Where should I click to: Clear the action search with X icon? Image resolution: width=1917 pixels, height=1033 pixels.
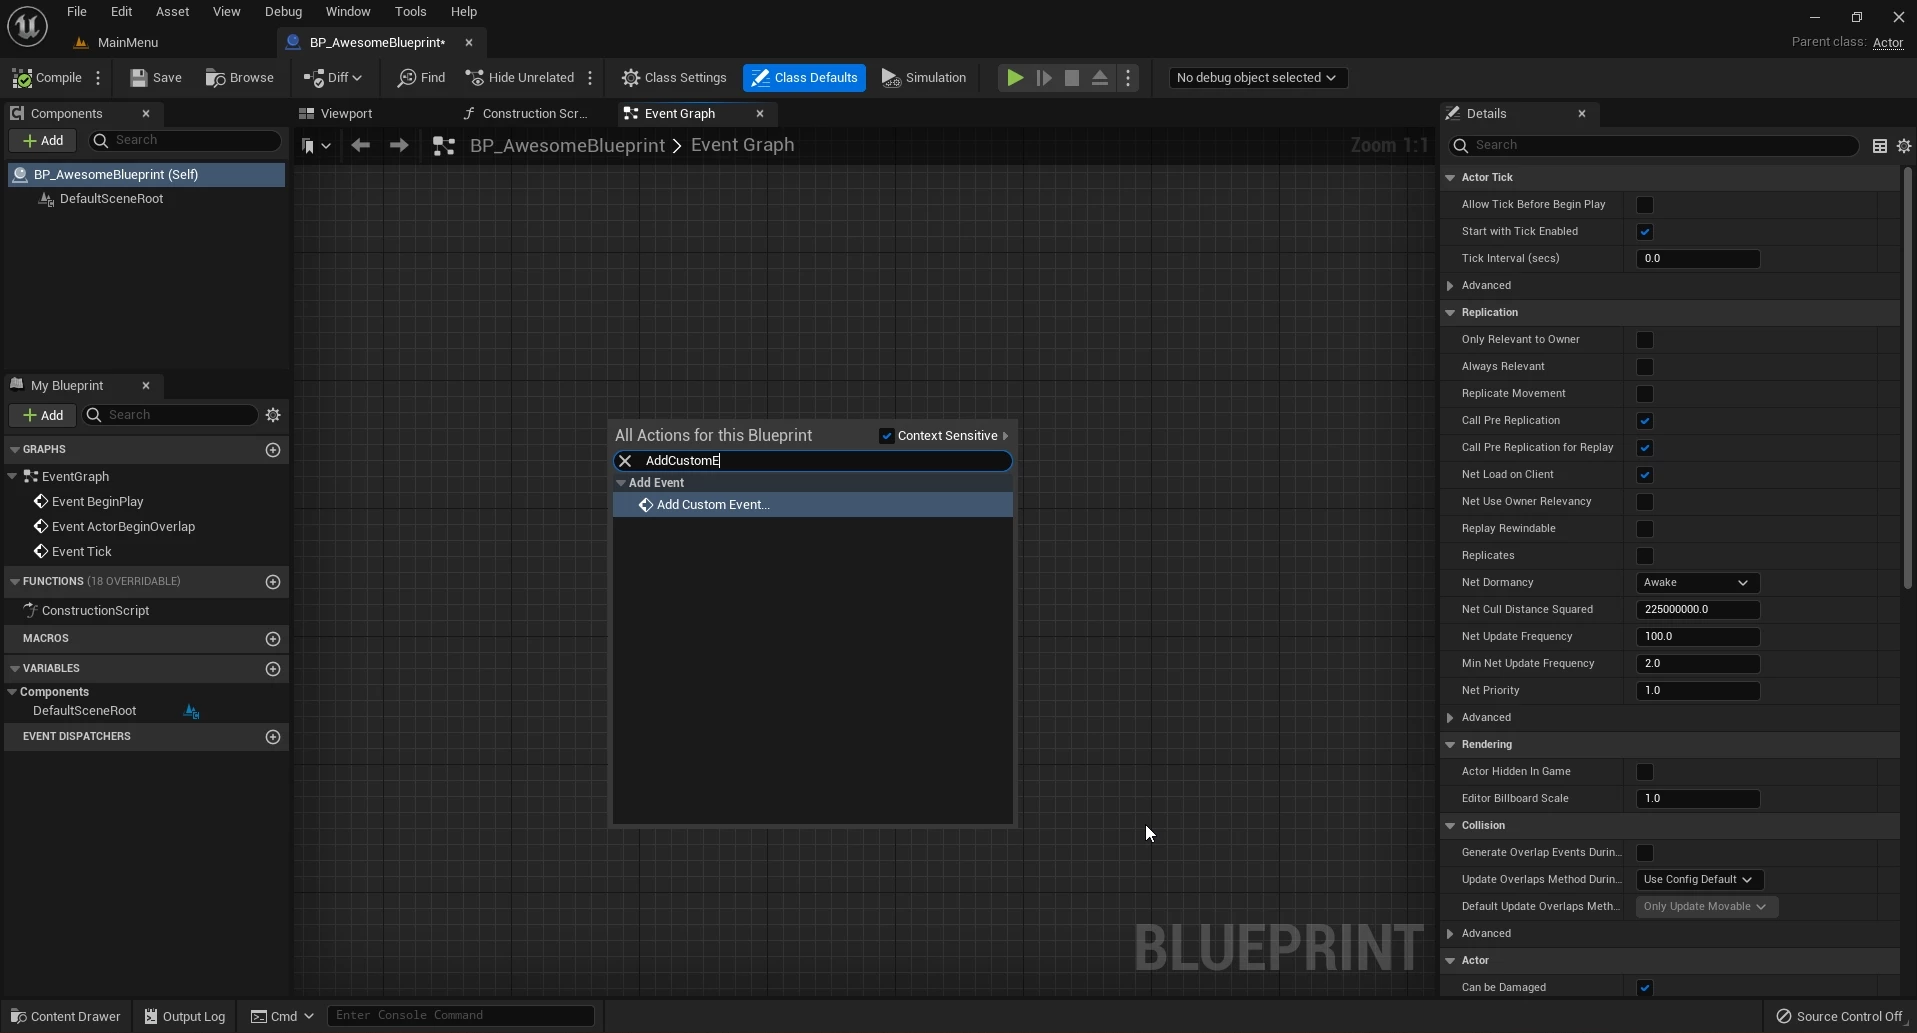point(625,461)
